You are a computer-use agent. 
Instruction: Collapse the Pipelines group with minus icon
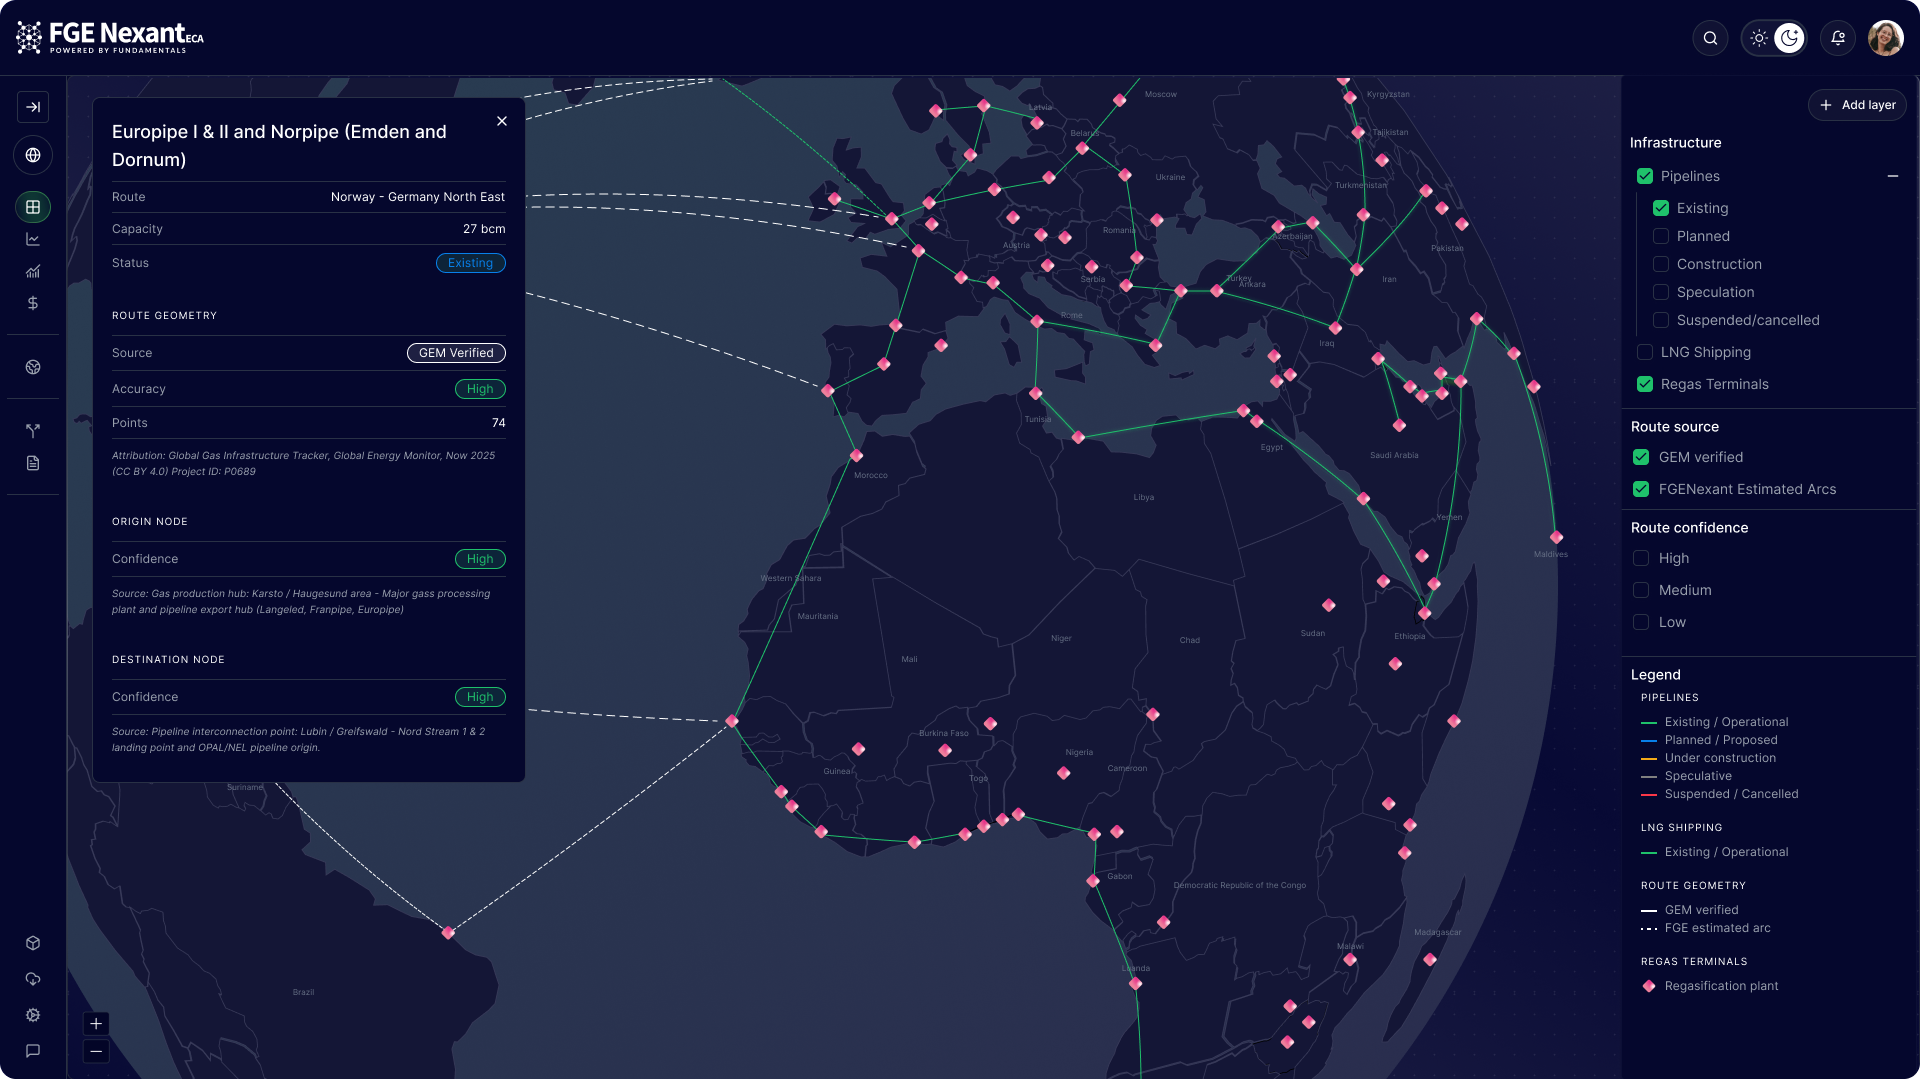point(1893,176)
